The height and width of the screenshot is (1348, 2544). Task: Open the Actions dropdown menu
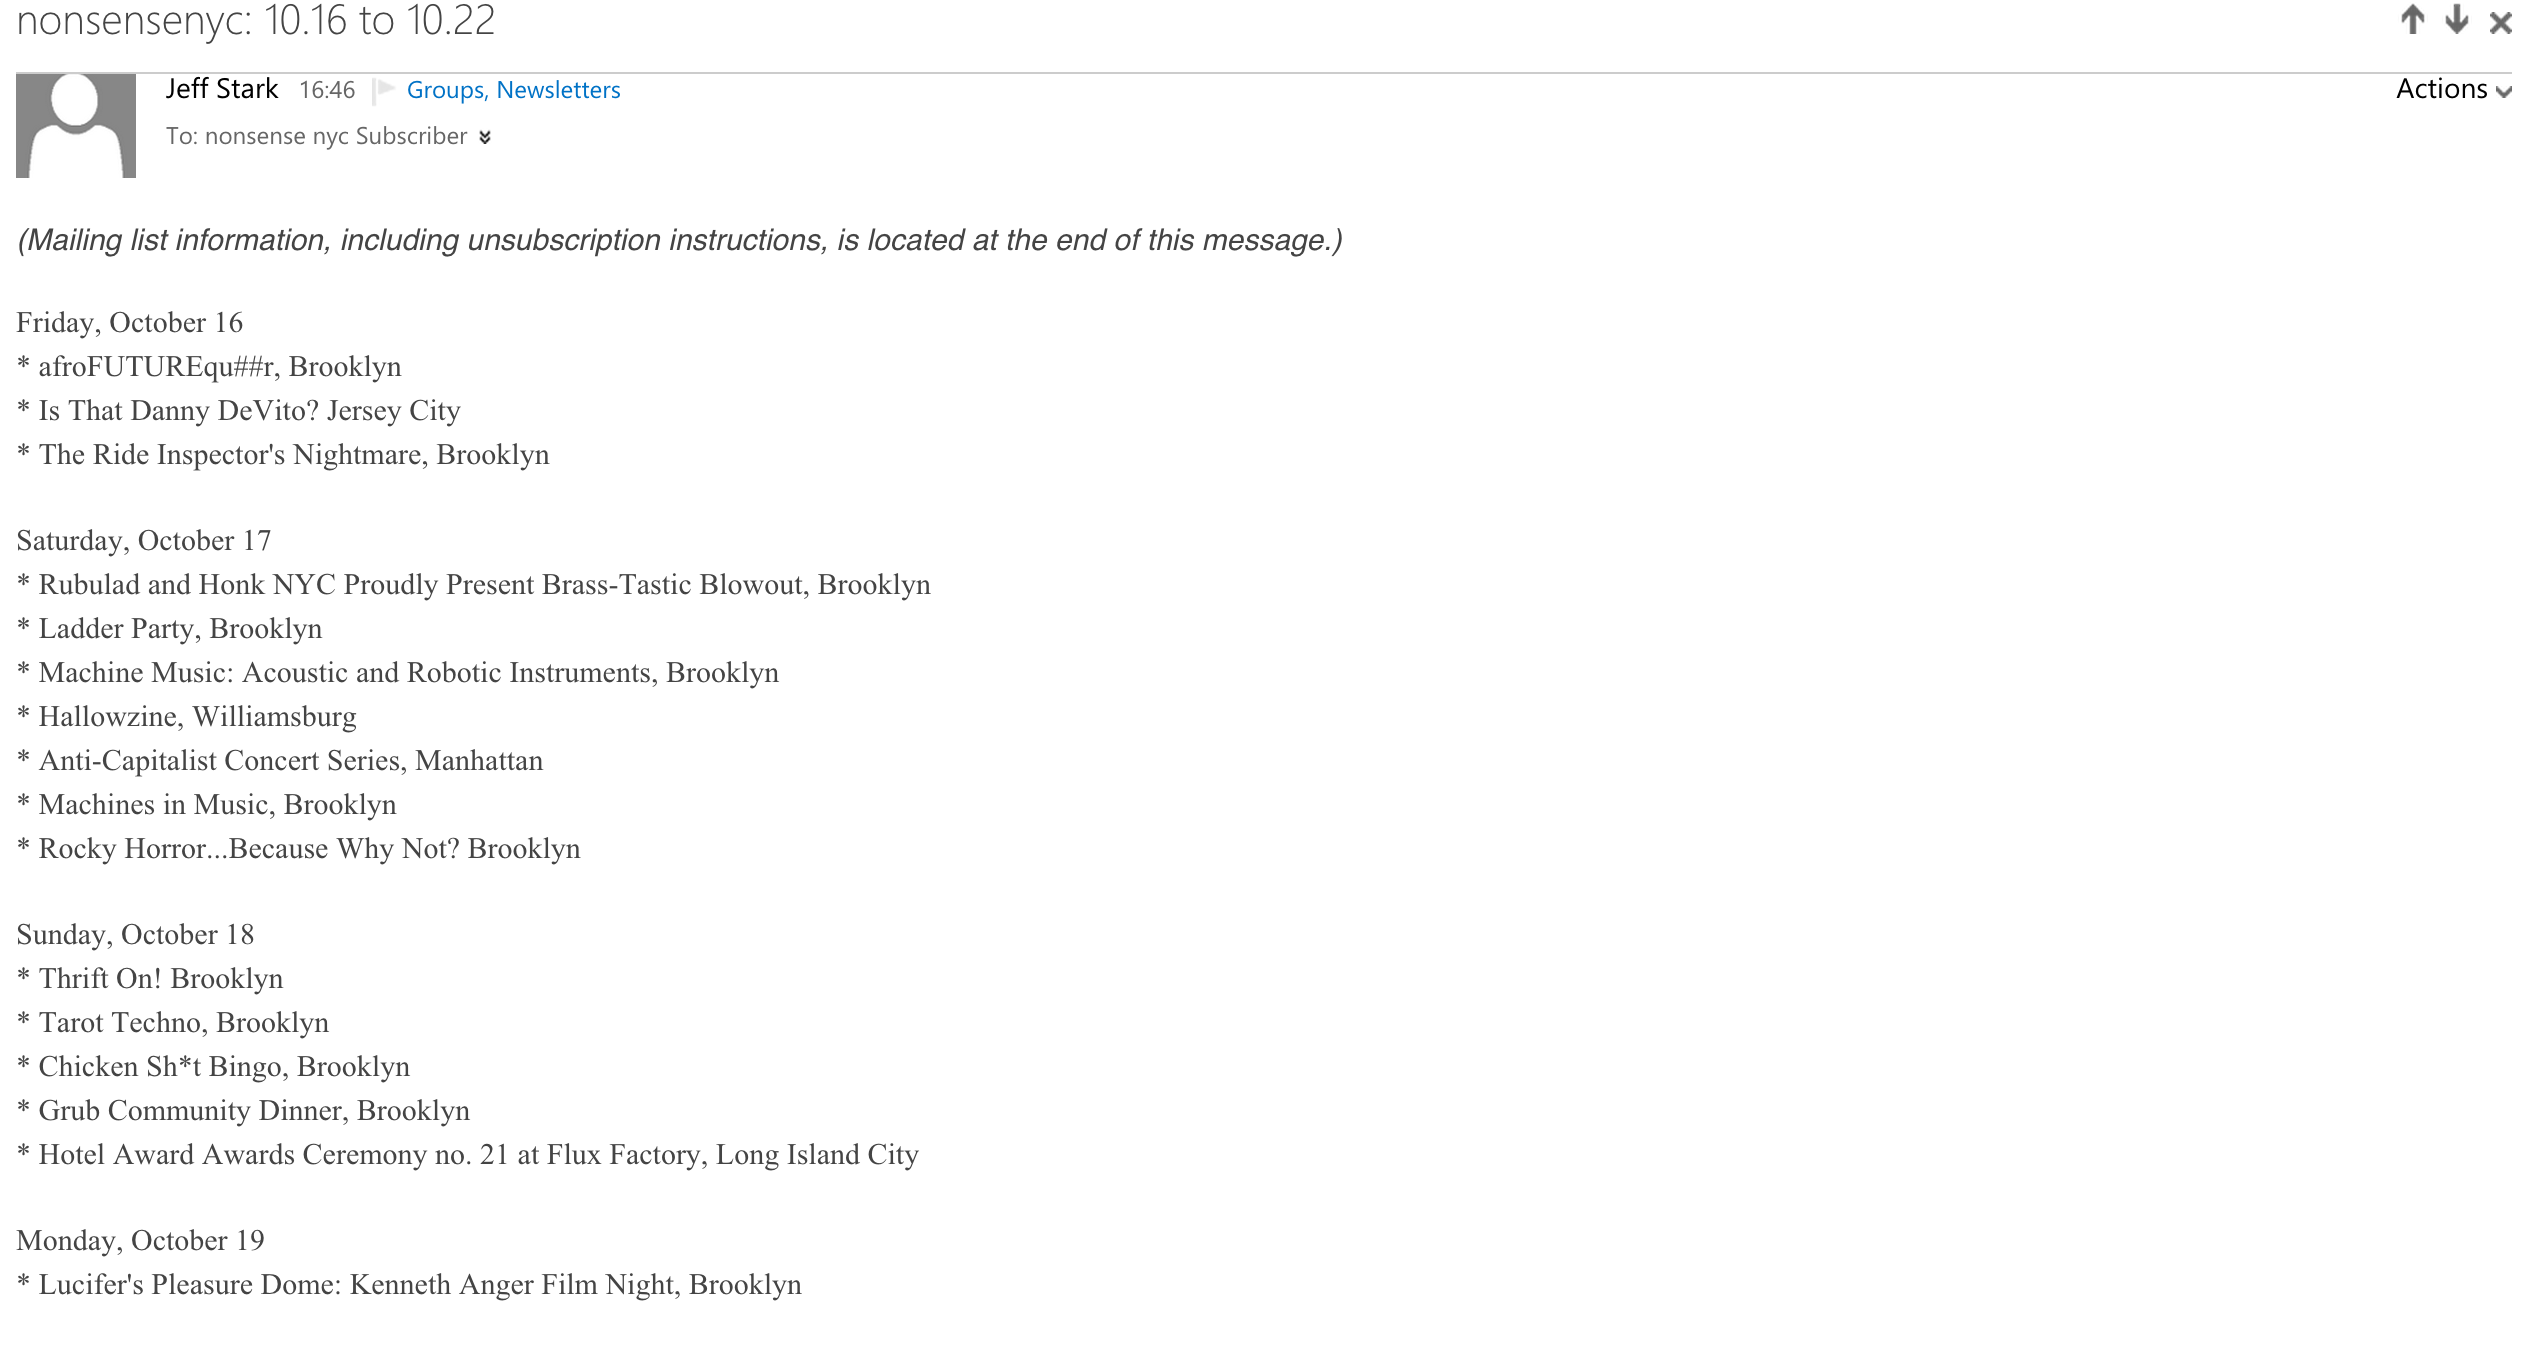(x=2452, y=89)
